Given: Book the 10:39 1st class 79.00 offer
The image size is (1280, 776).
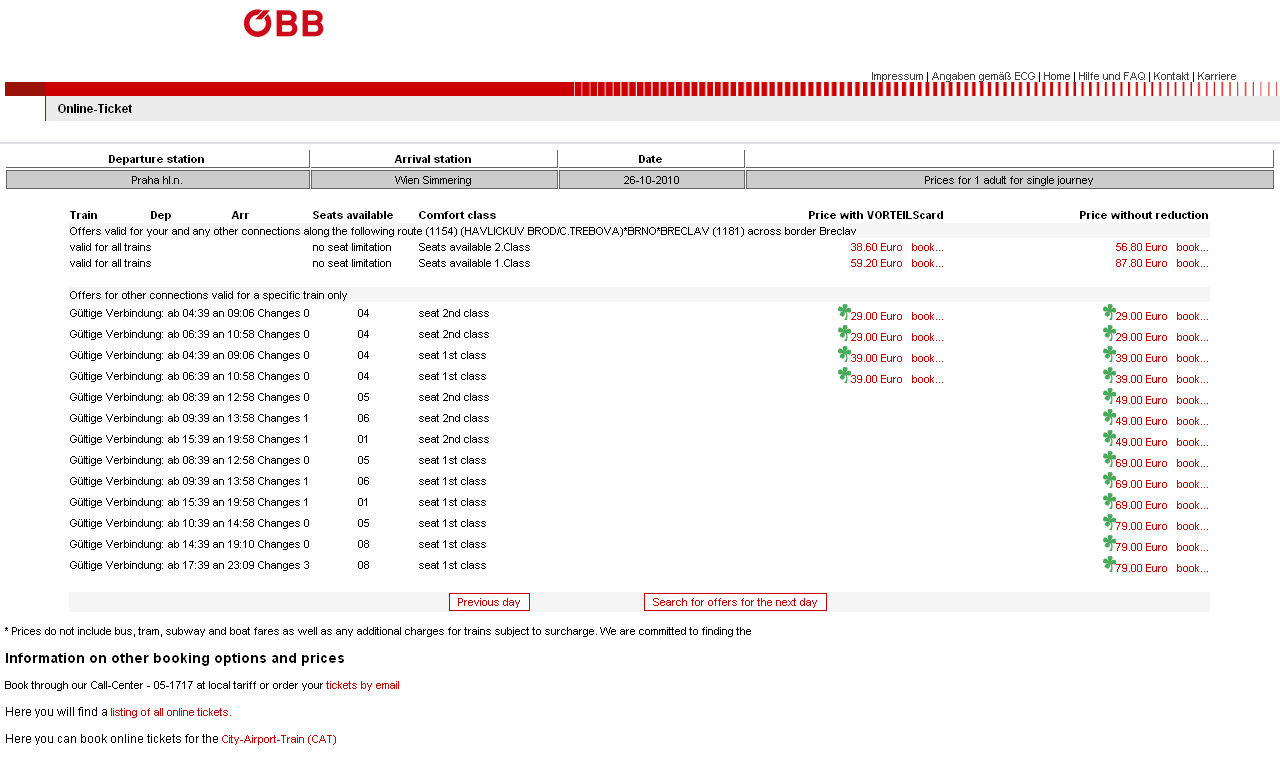Looking at the screenshot, I should pyautogui.click(x=1192, y=526).
